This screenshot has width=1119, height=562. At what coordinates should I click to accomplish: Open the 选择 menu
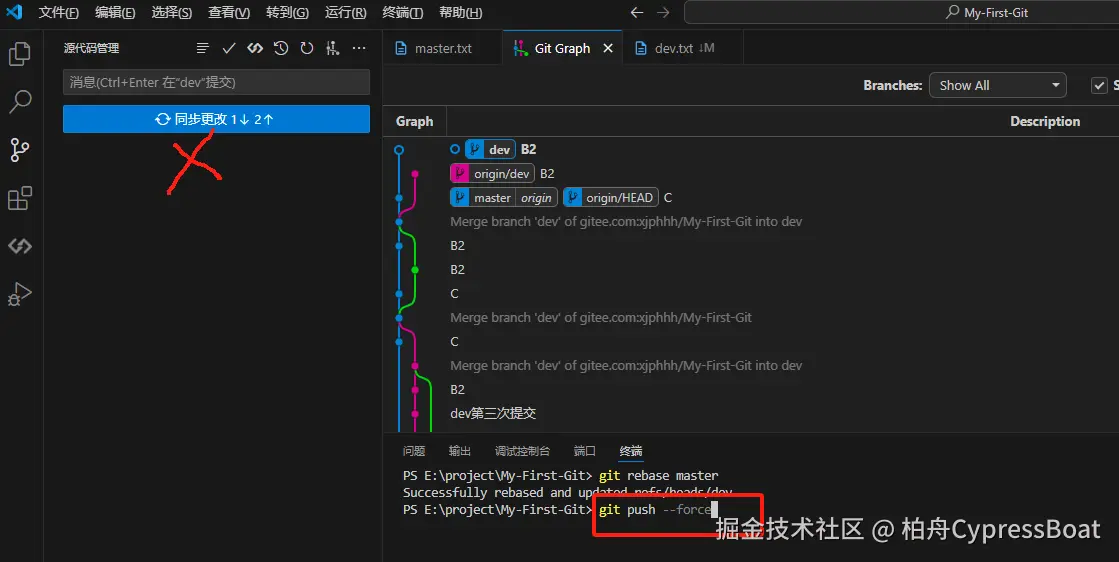click(171, 12)
